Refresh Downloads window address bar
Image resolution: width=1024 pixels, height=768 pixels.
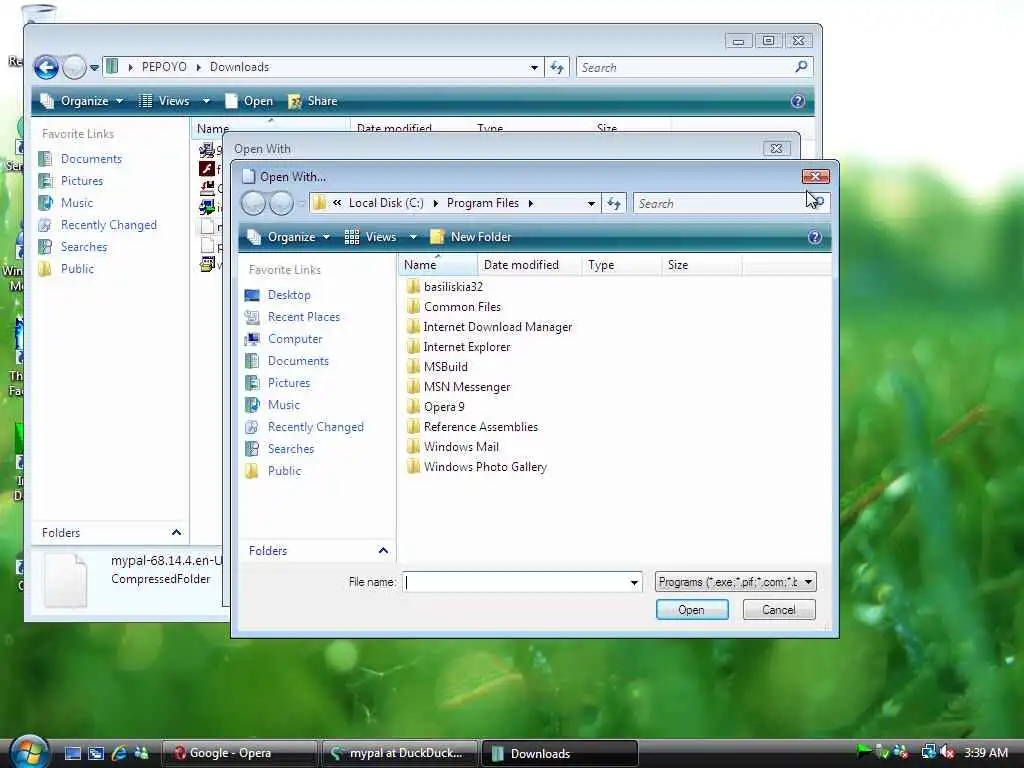pyautogui.click(x=557, y=67)
